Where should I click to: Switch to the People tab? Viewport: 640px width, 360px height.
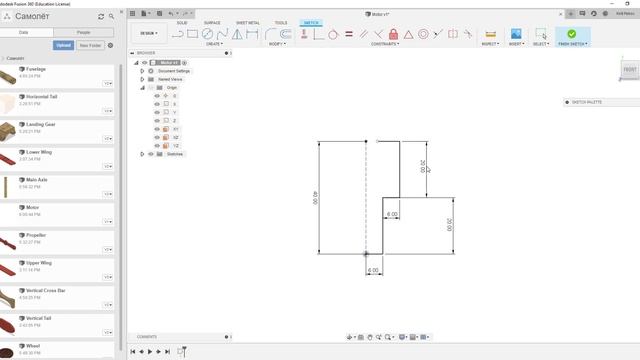click(x=84, y=32)
